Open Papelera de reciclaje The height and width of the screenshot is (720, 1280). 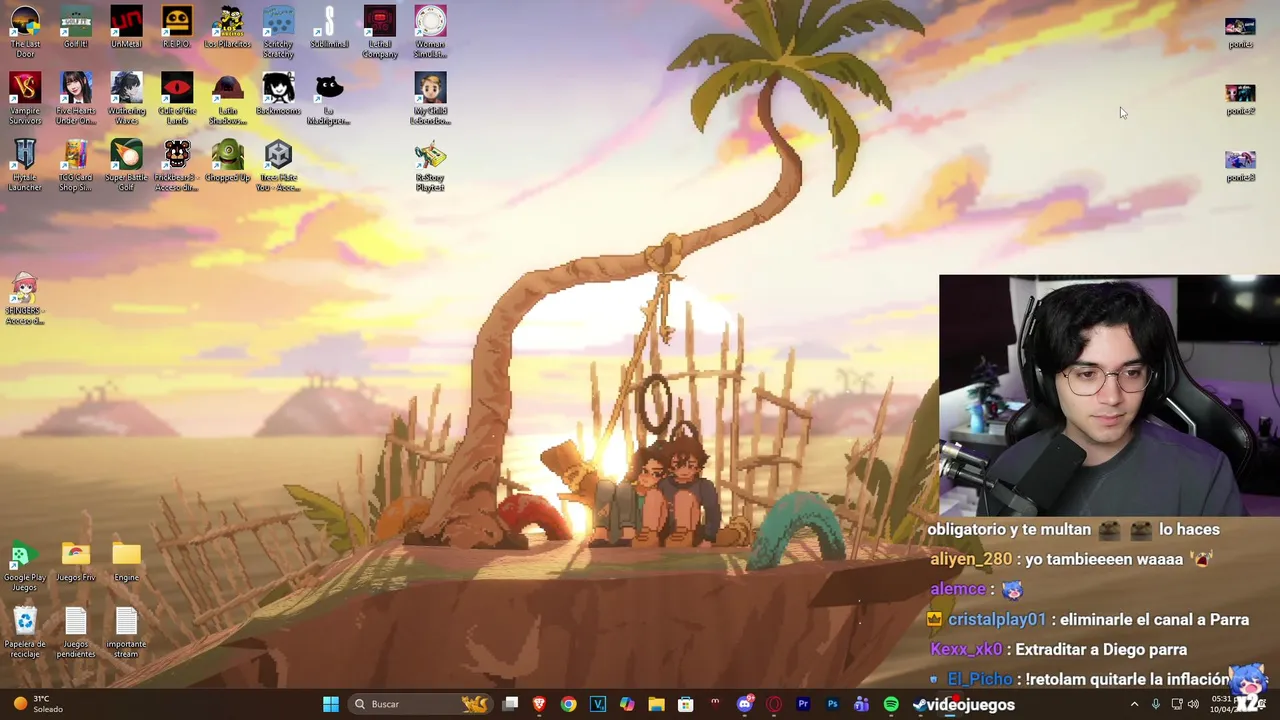click(x=25, y=633)
